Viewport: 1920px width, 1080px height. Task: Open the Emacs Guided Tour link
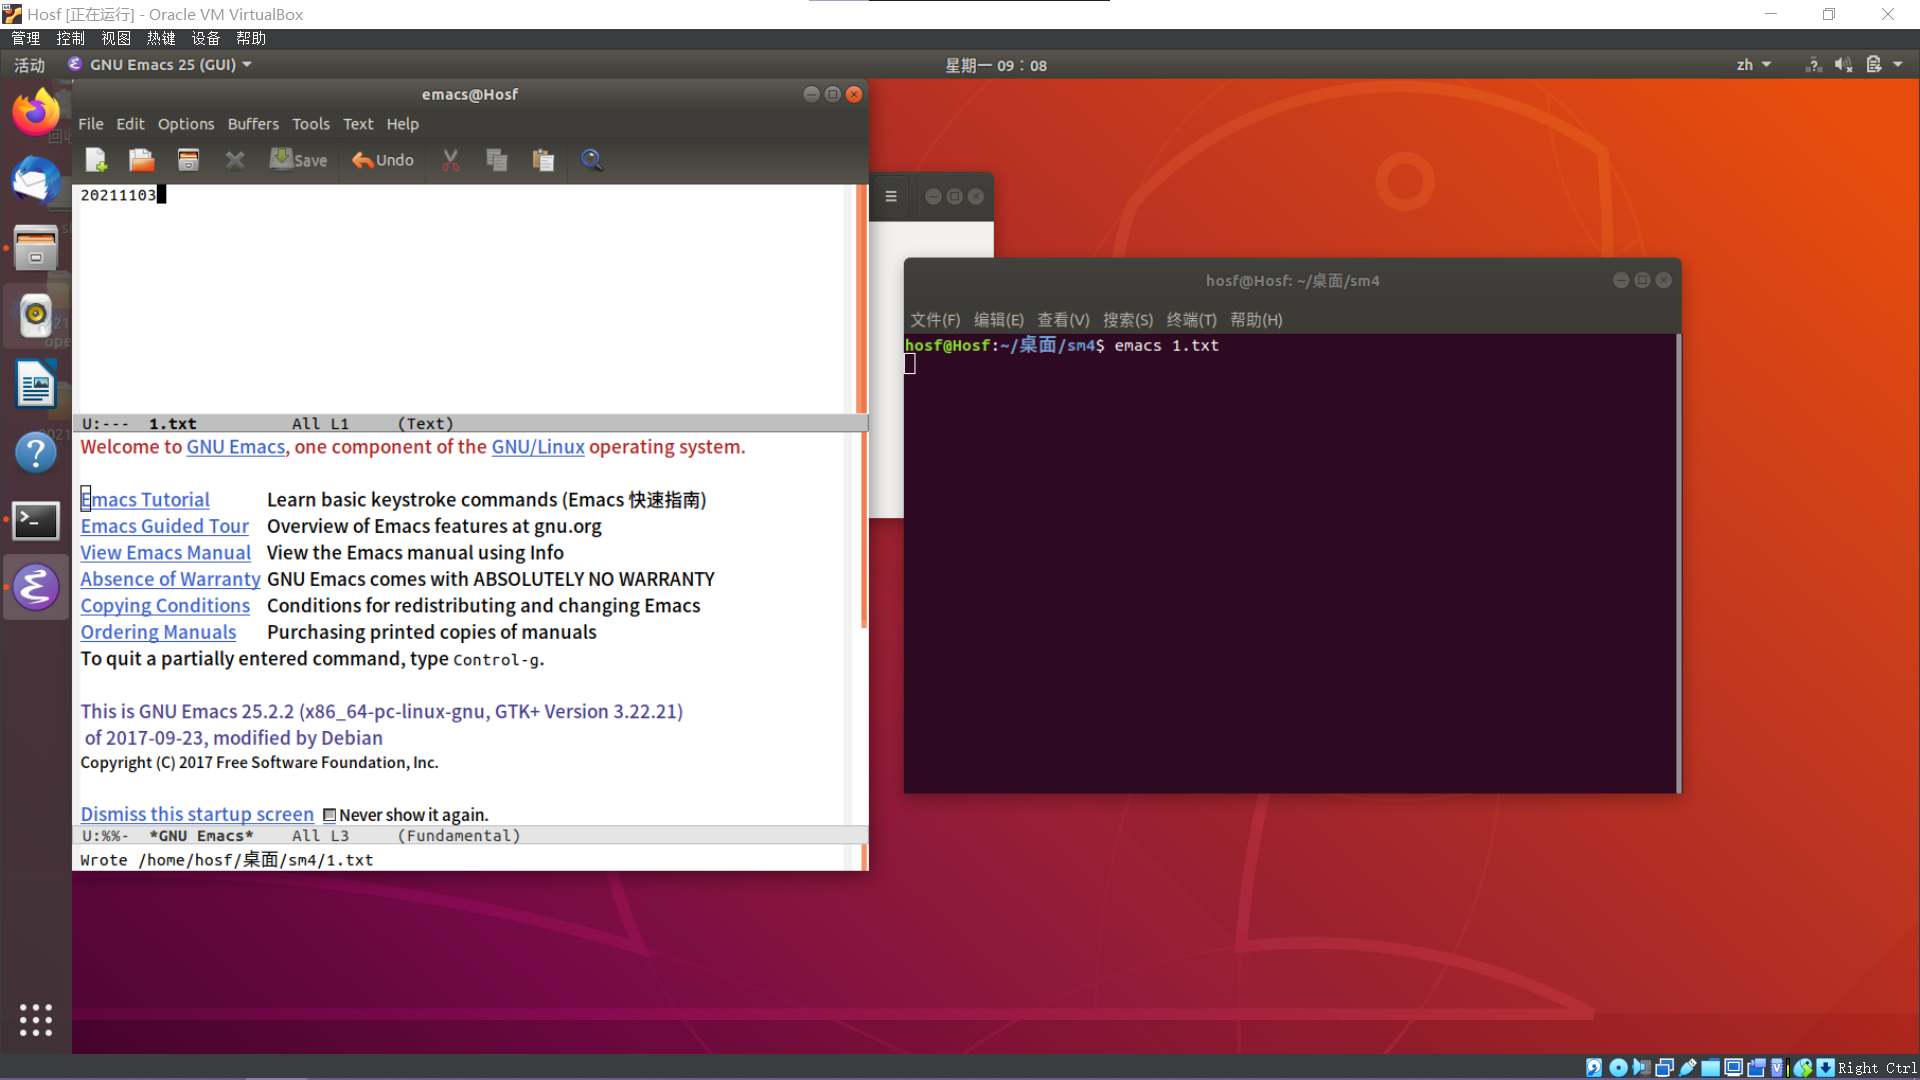coord(165,526)
